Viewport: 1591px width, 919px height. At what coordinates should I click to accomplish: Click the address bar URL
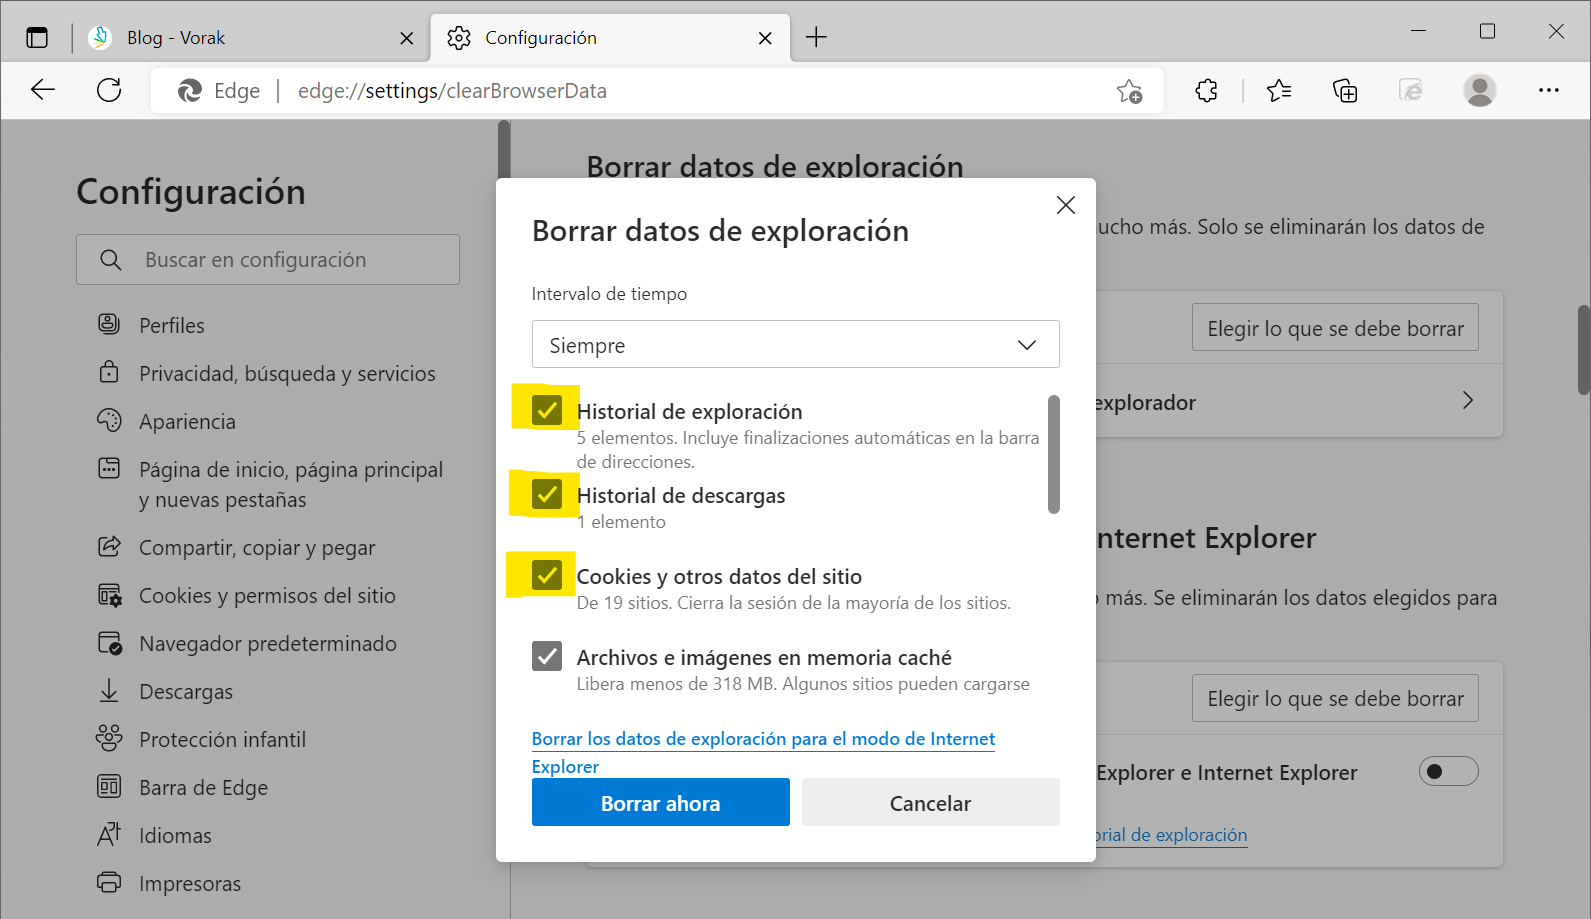tap(452, 91)
